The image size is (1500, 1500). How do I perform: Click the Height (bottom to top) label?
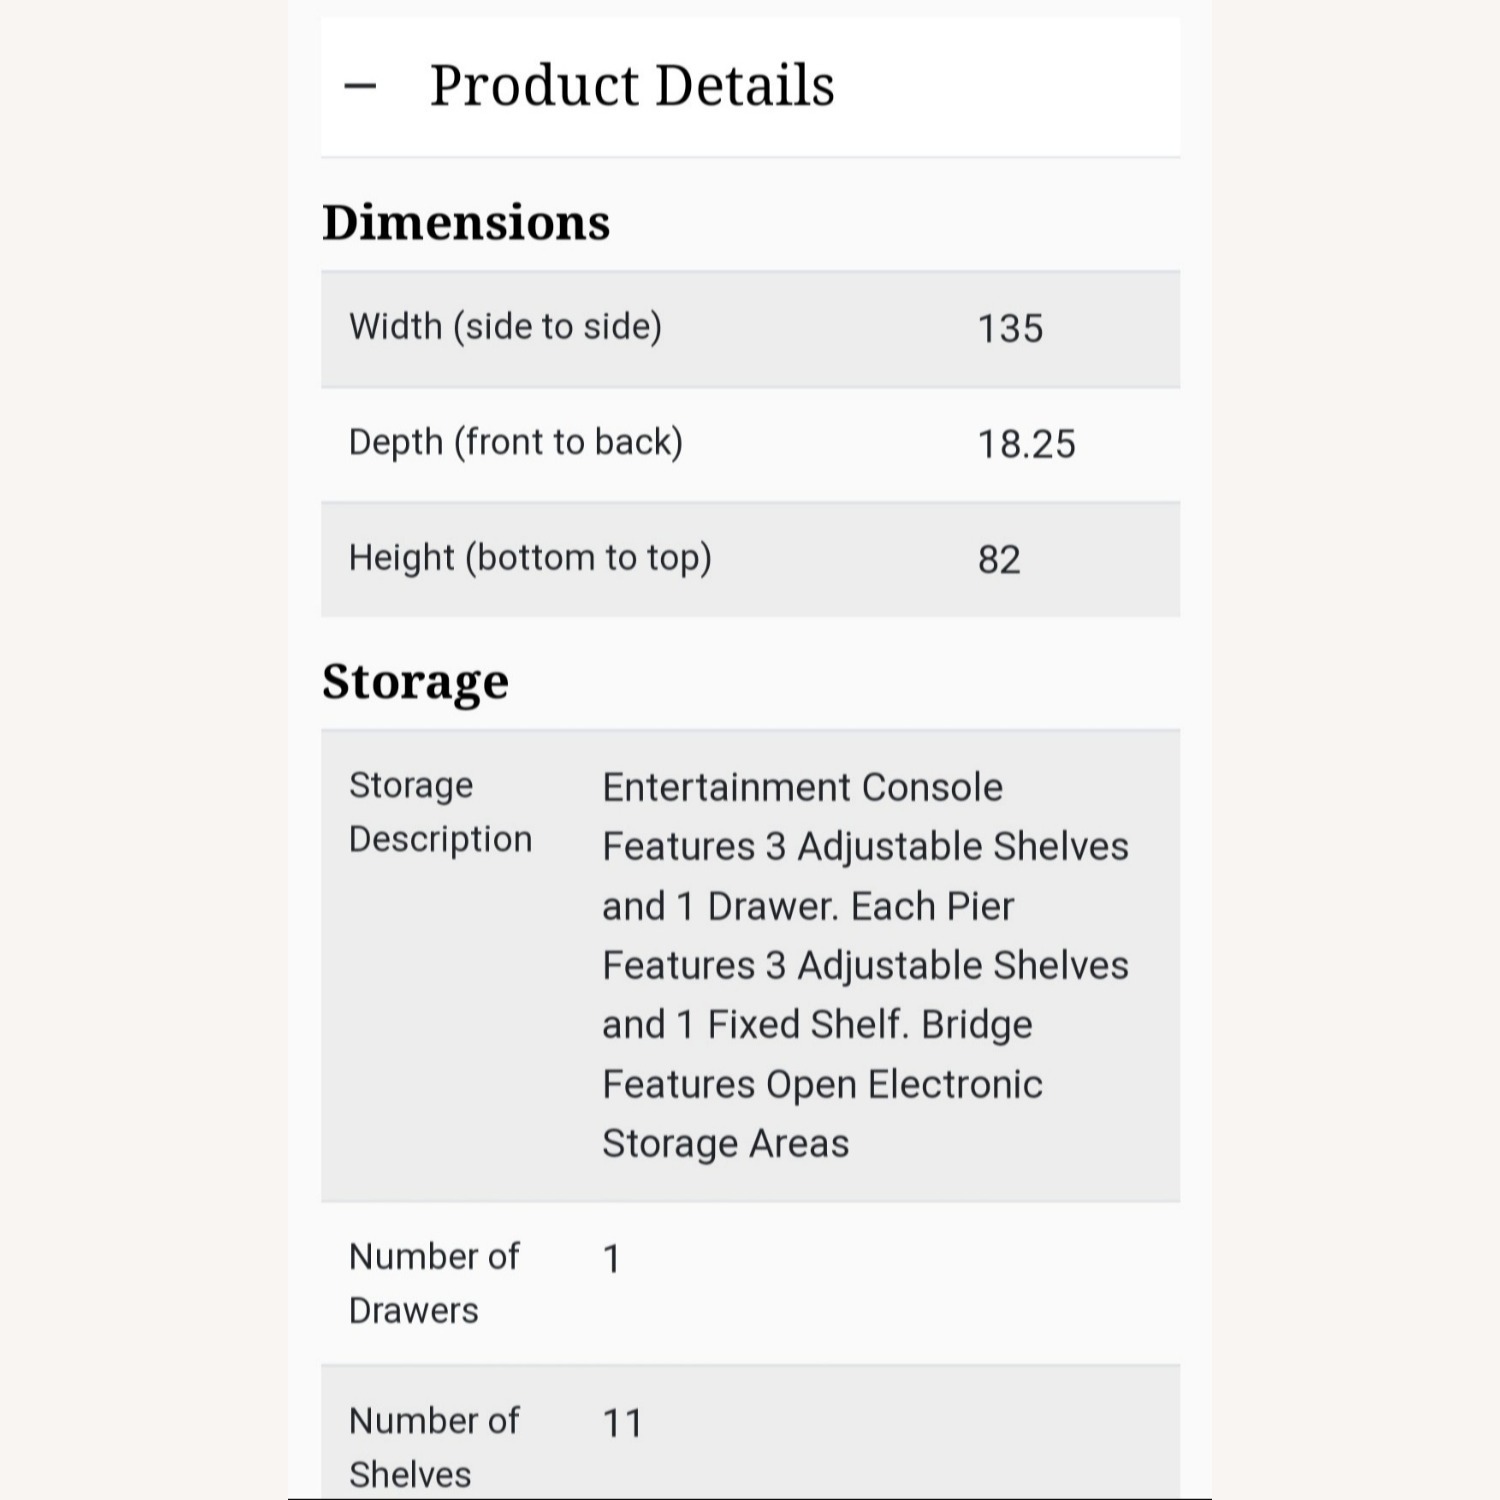(x=530, y=558)
